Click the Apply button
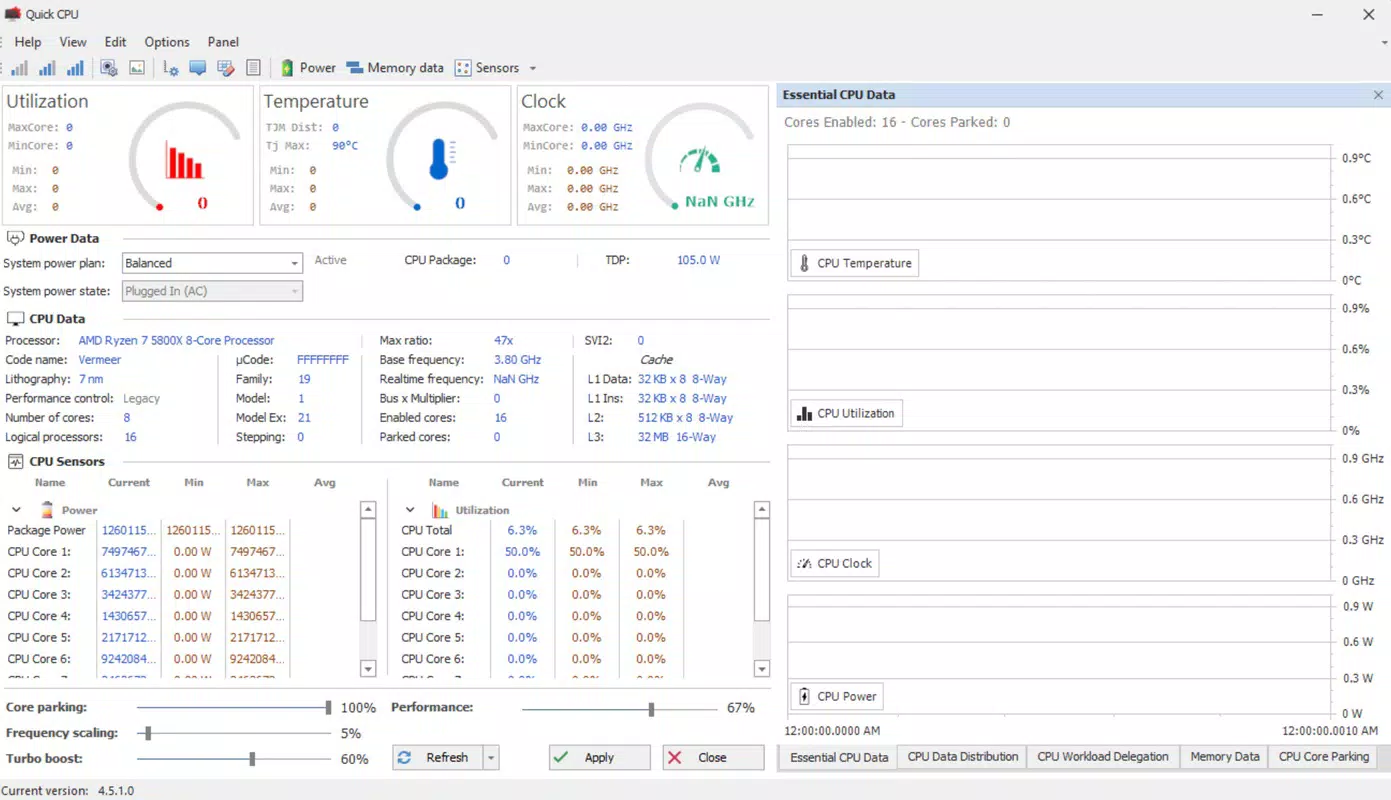The width and height of the screenshot is (1391, 800). 599,758
